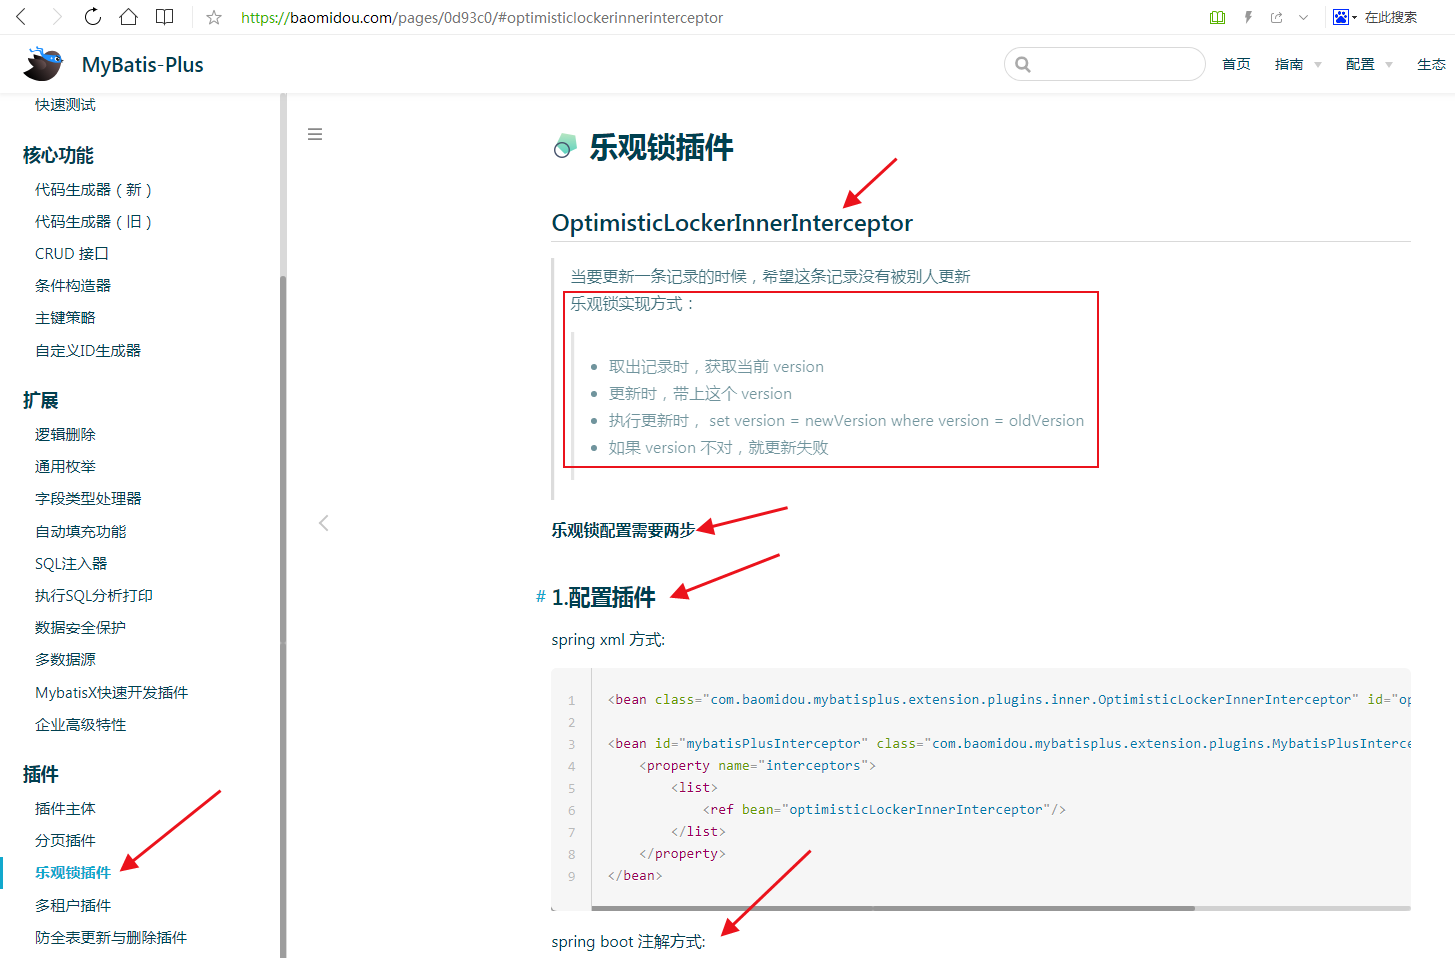The image size is (1455, 958).
Task: Open 代码生成器（新） in the sidebar
Action: [x=93, y=190]
